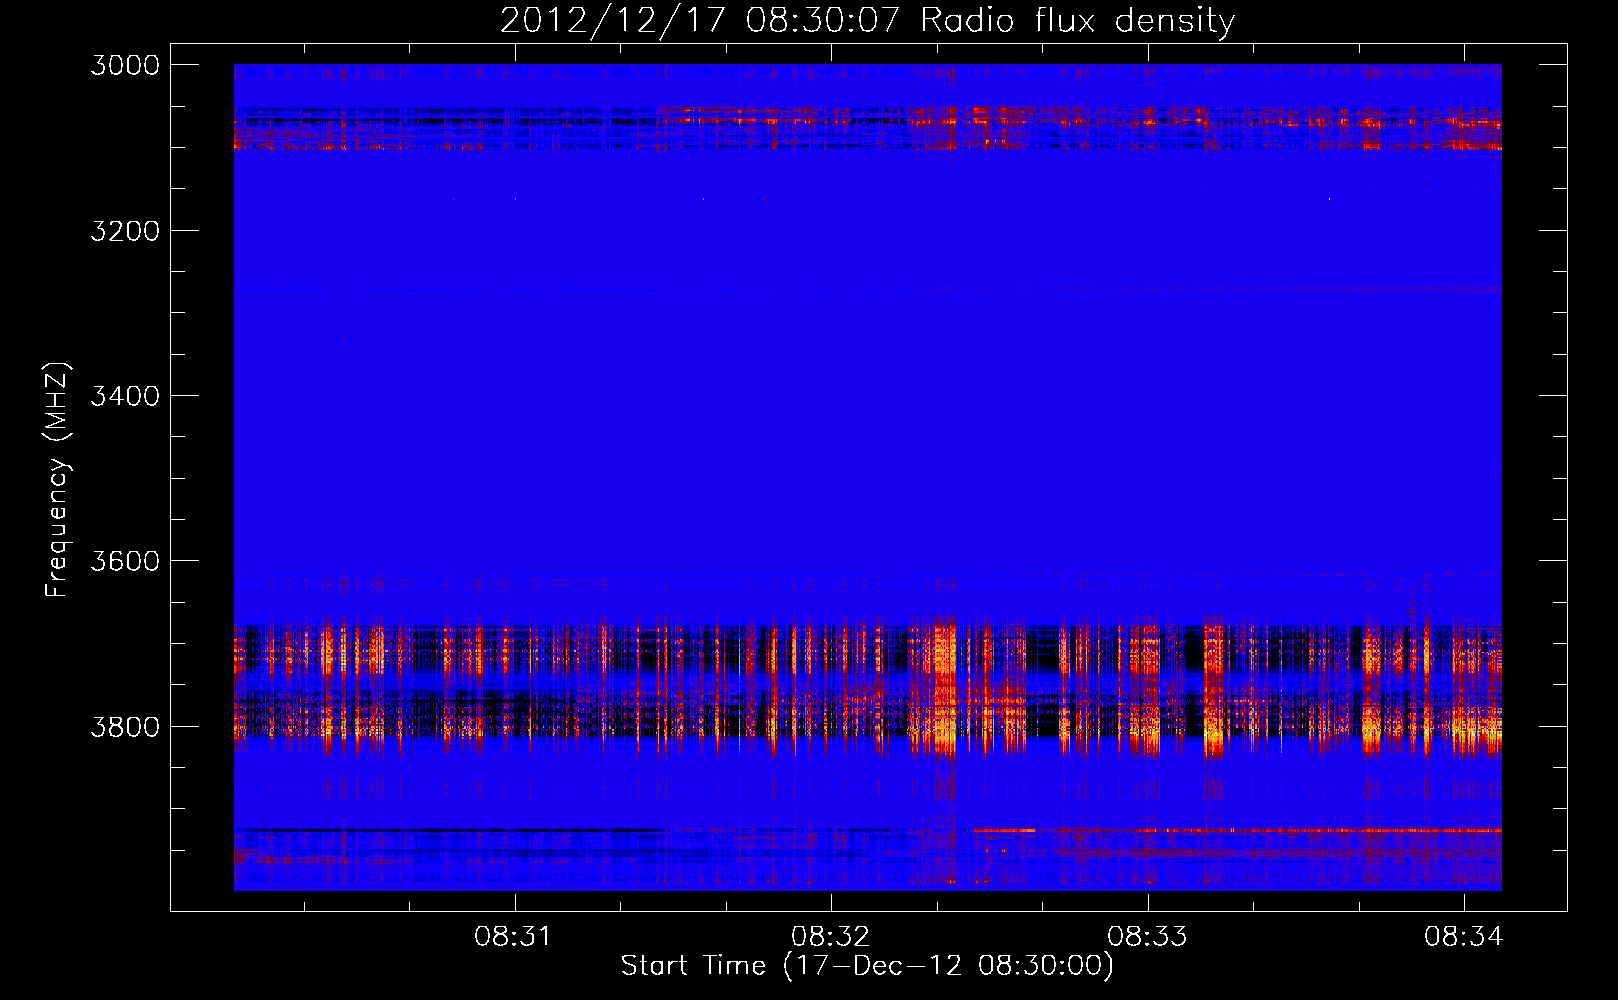This screenshot has height=1000, width=1618.
Task: Click the 08:33 time tick label
Action: click(1148, 937)
